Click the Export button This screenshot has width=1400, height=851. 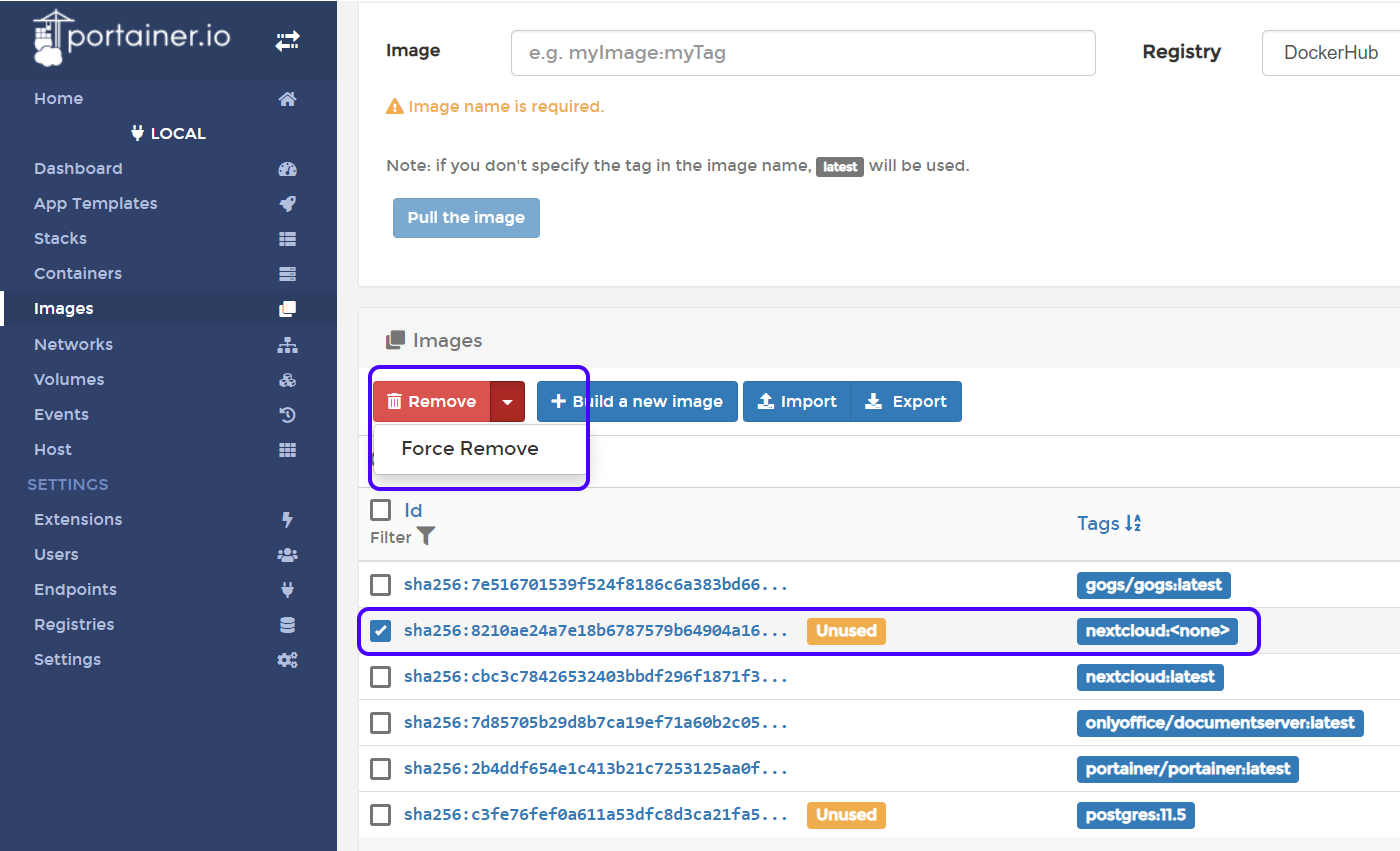coord(906,401)
